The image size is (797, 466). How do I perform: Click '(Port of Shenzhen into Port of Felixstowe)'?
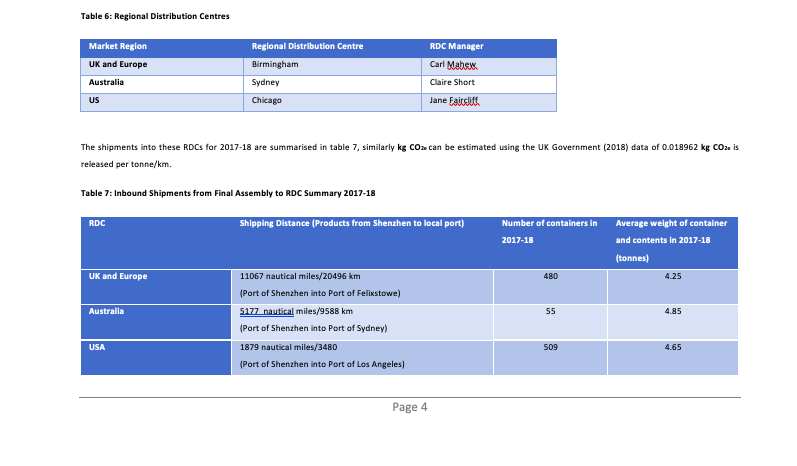(320, 293)
